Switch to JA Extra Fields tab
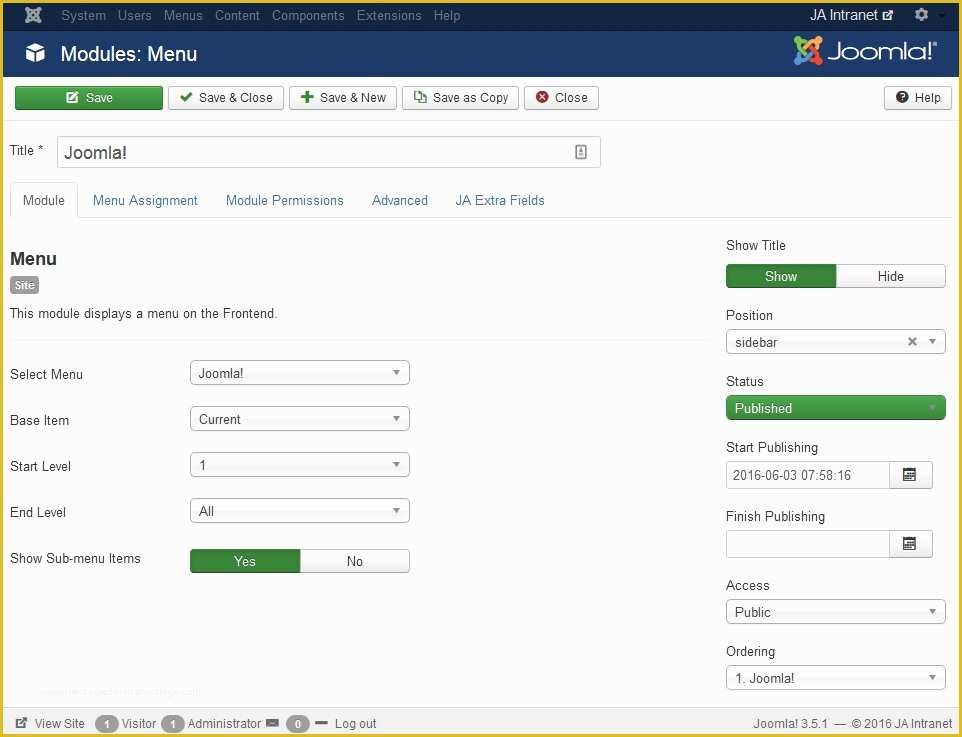This screenshot has height=737, width=962. tap(500, 200)
